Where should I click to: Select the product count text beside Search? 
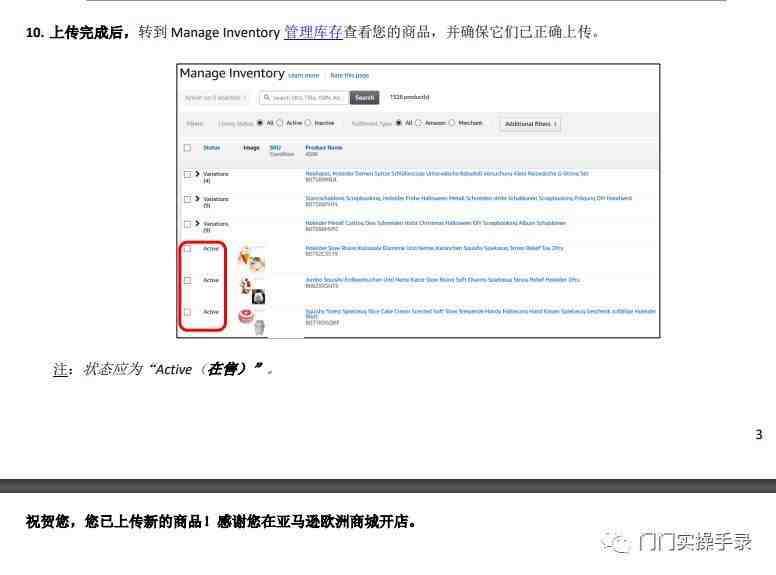pyautogui.click(x=409, y=97)
